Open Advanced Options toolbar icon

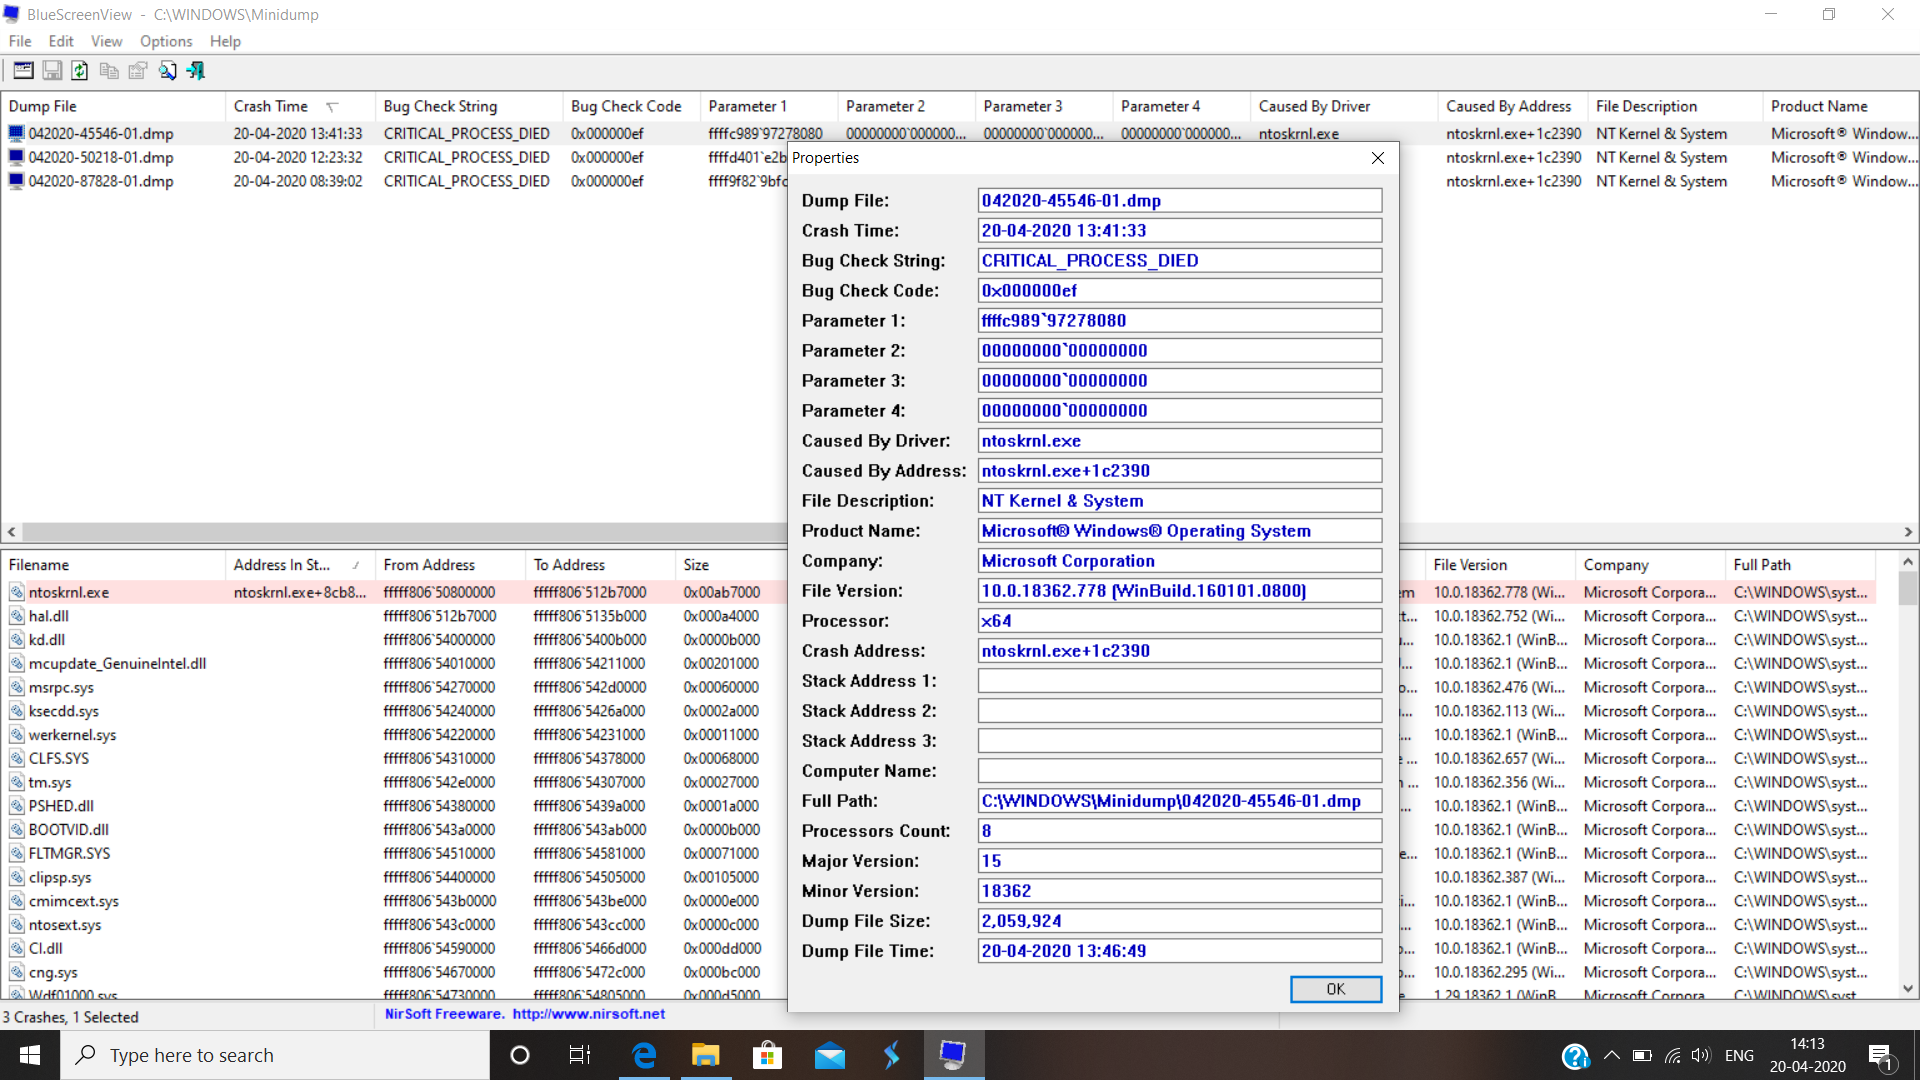(x=23, y=71)
